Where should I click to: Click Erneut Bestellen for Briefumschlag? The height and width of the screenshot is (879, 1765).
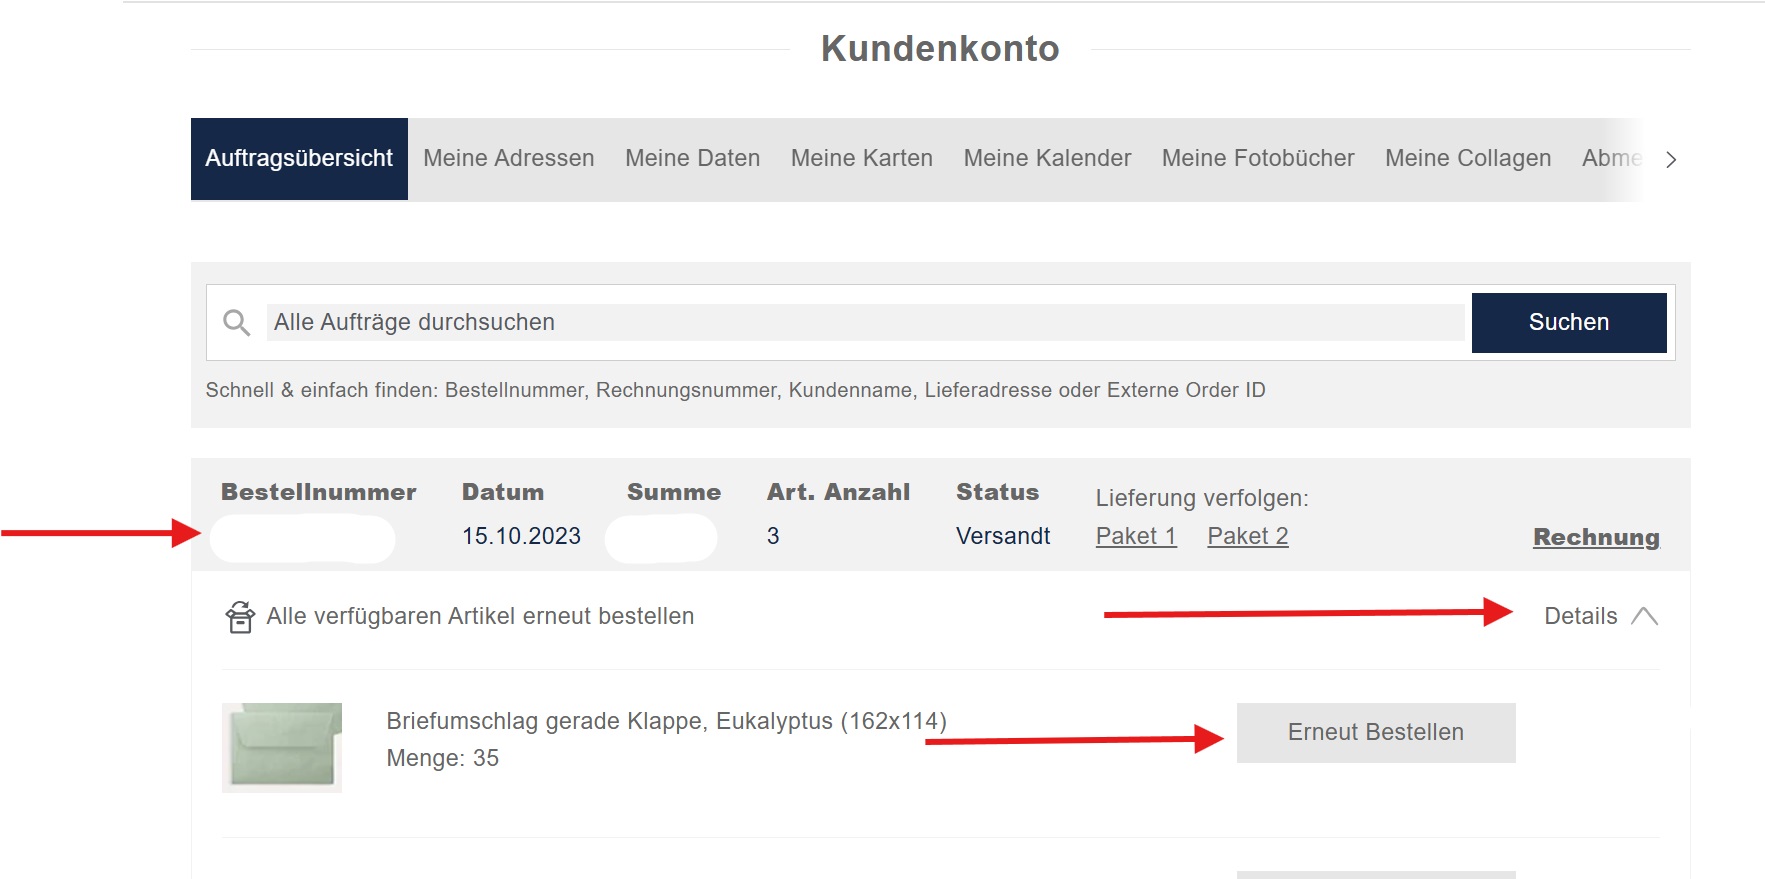click(x=1376, y=733)
